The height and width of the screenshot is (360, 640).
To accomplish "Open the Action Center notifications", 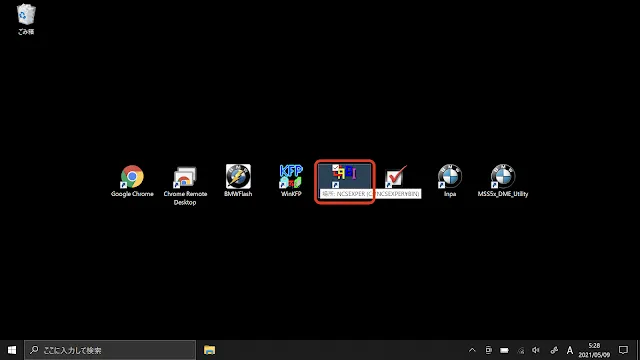I will pos(623,350).
